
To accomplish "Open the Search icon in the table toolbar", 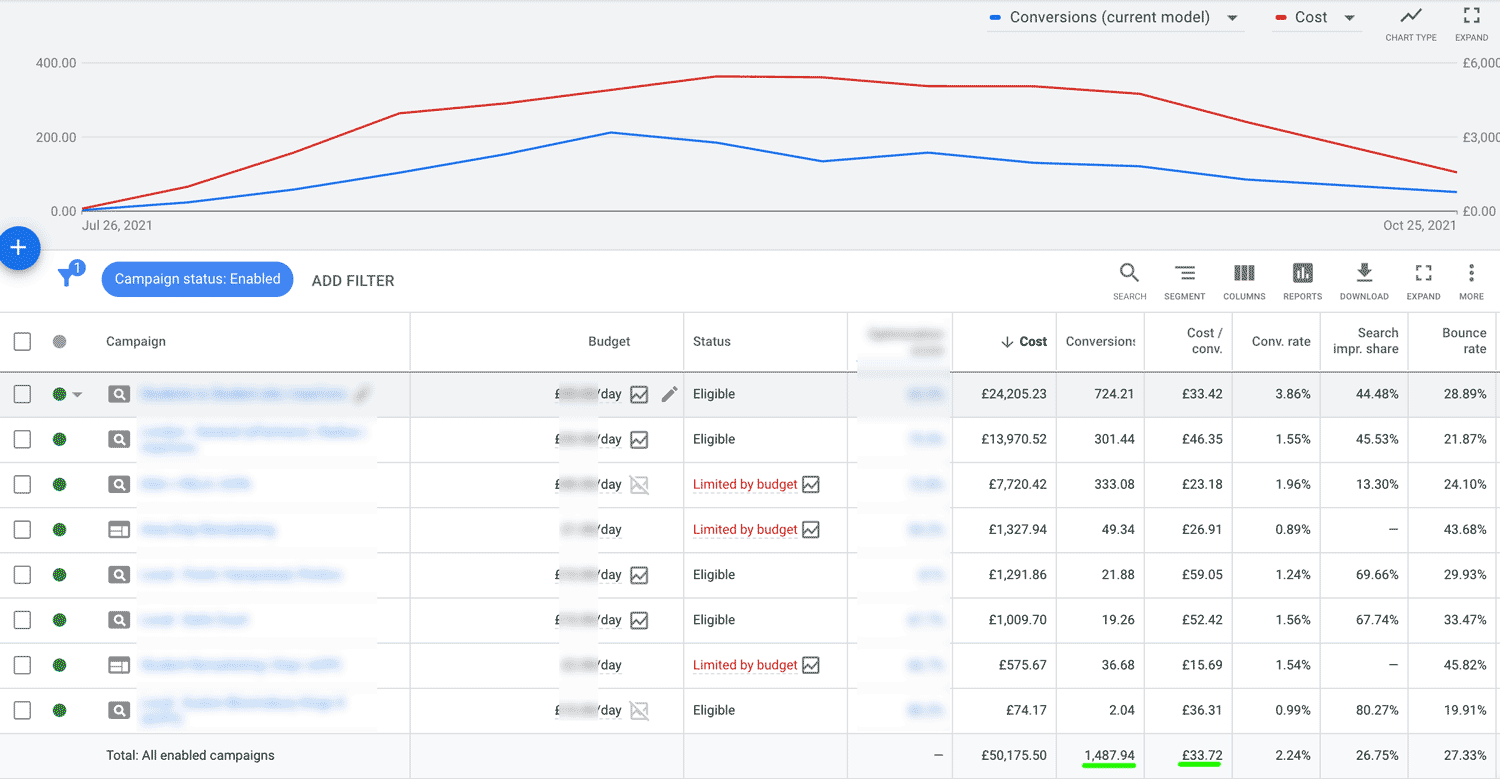I will 1129,274.
